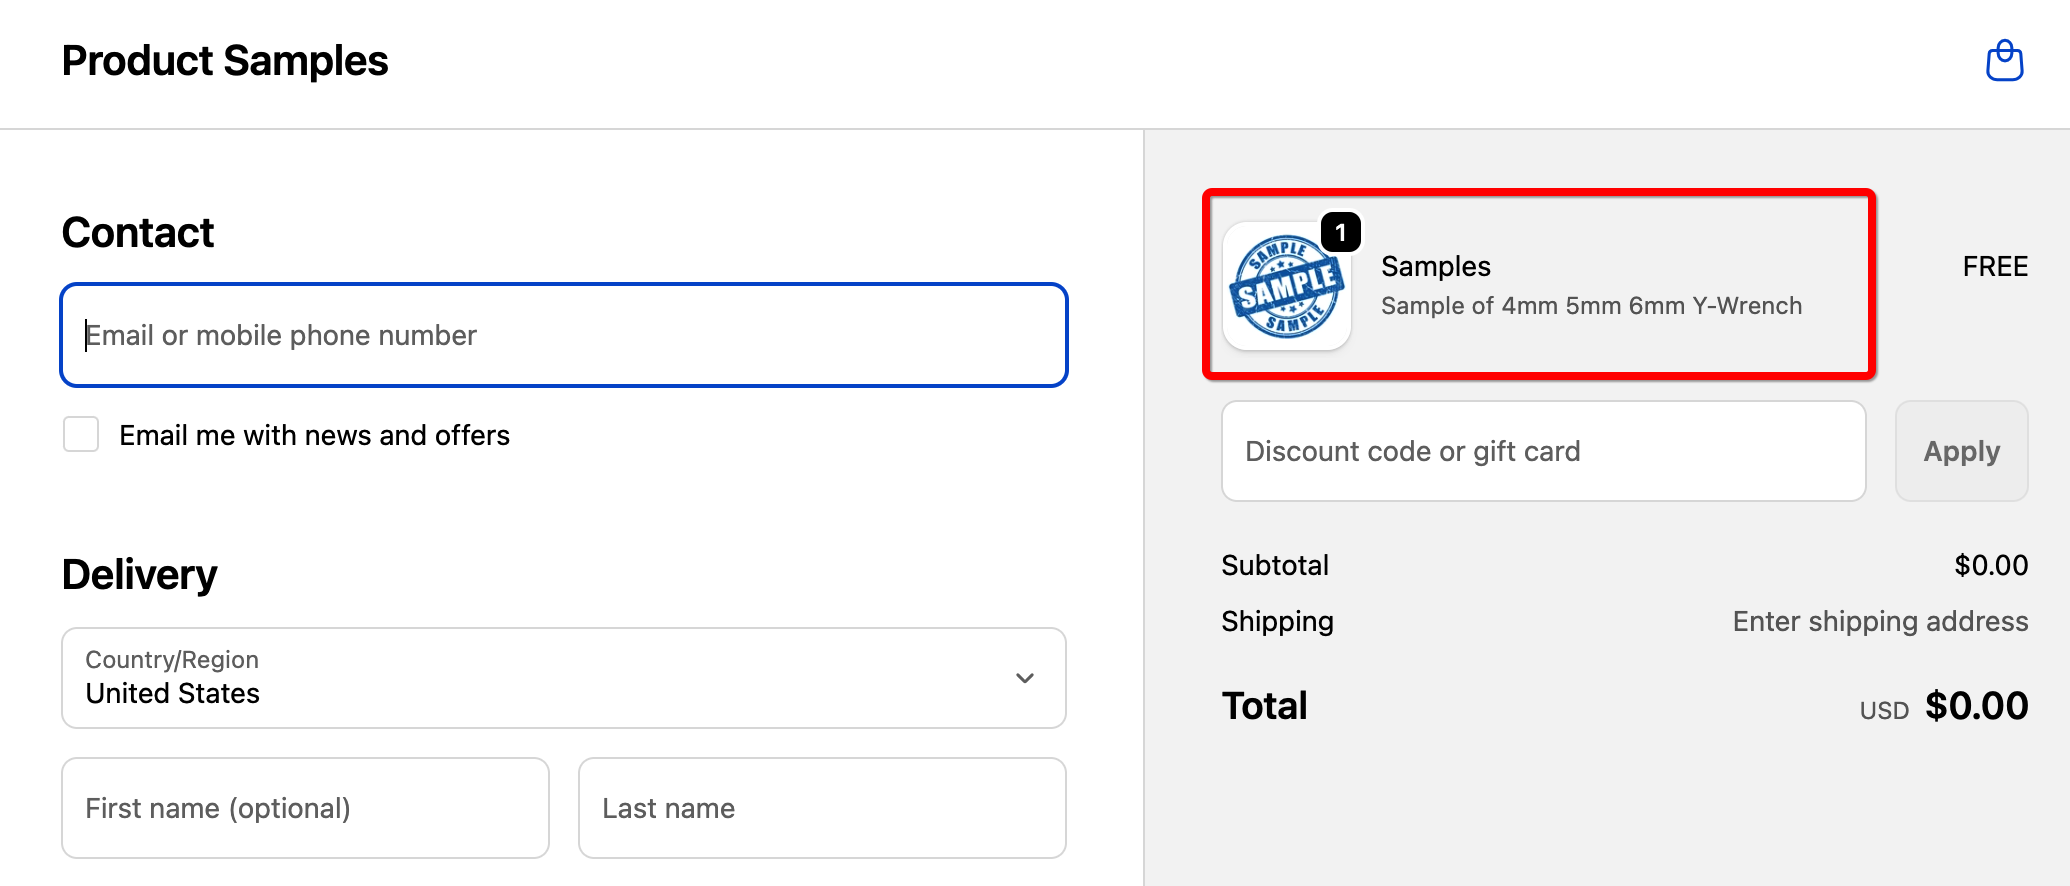The image size is (2070, 886).
Task: Click the Y-Wrench sample description text
Action: pyautogui.click(x=1591, y=306)
